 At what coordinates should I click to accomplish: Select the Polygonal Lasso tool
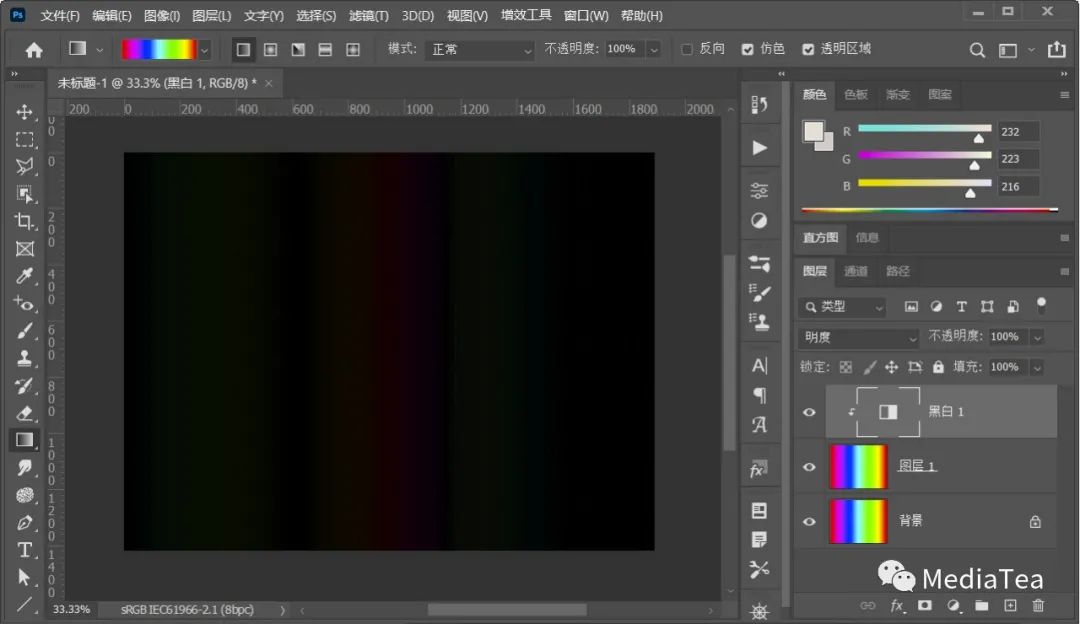(25, 167)
